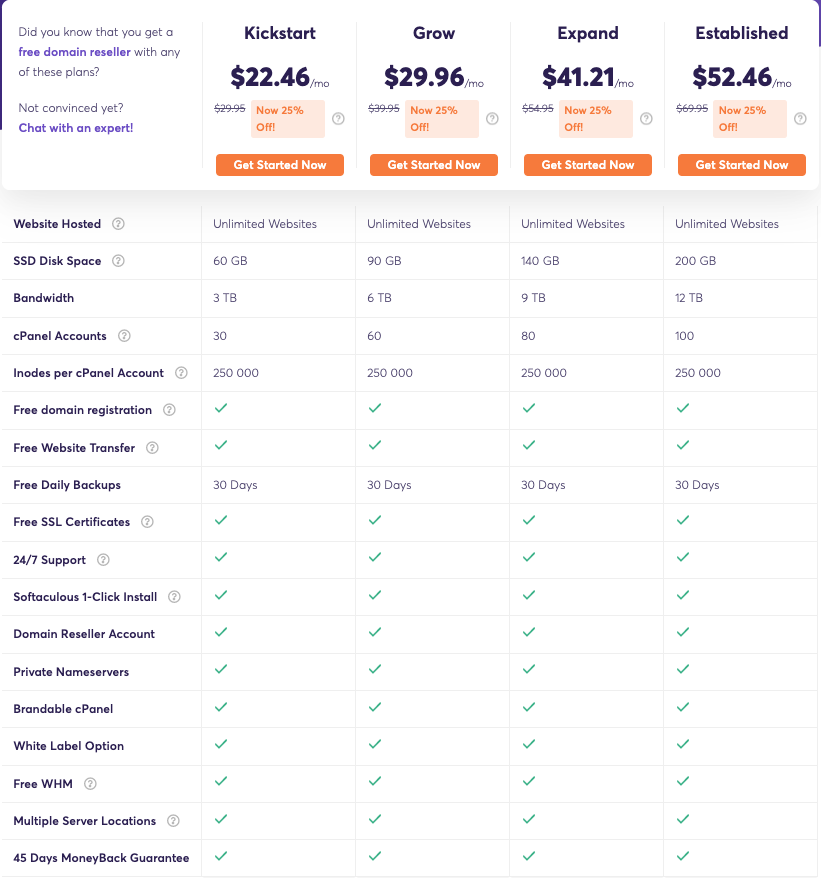The width and height of the screenshot is (821, 878).
Task: Choose Get Started Now under Grow
Action: tap(434, 165)
